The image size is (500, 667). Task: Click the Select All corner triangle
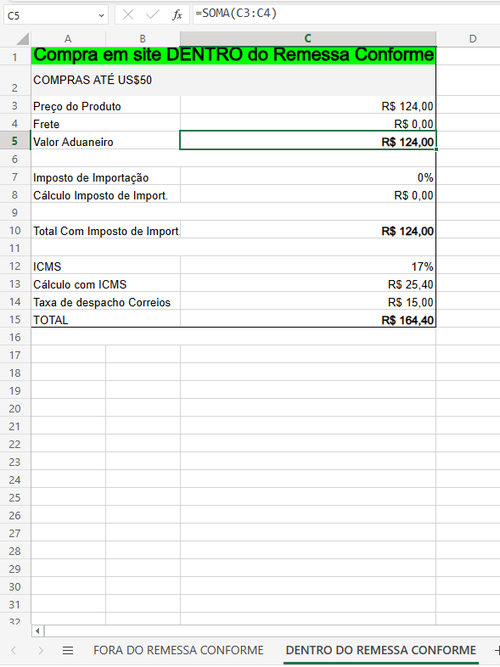coord(22,39)
